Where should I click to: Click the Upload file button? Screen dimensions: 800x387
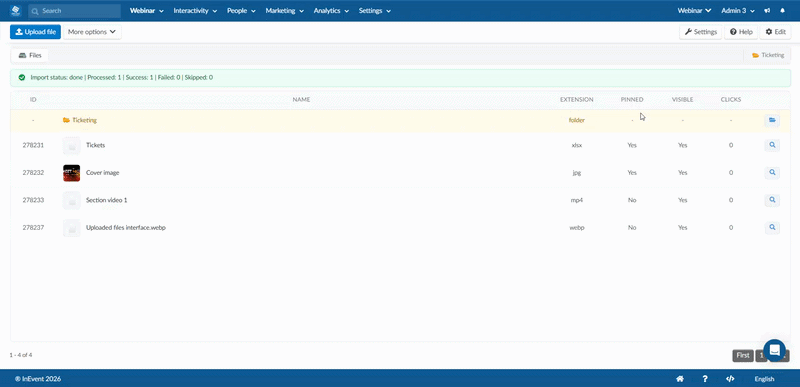35,32
